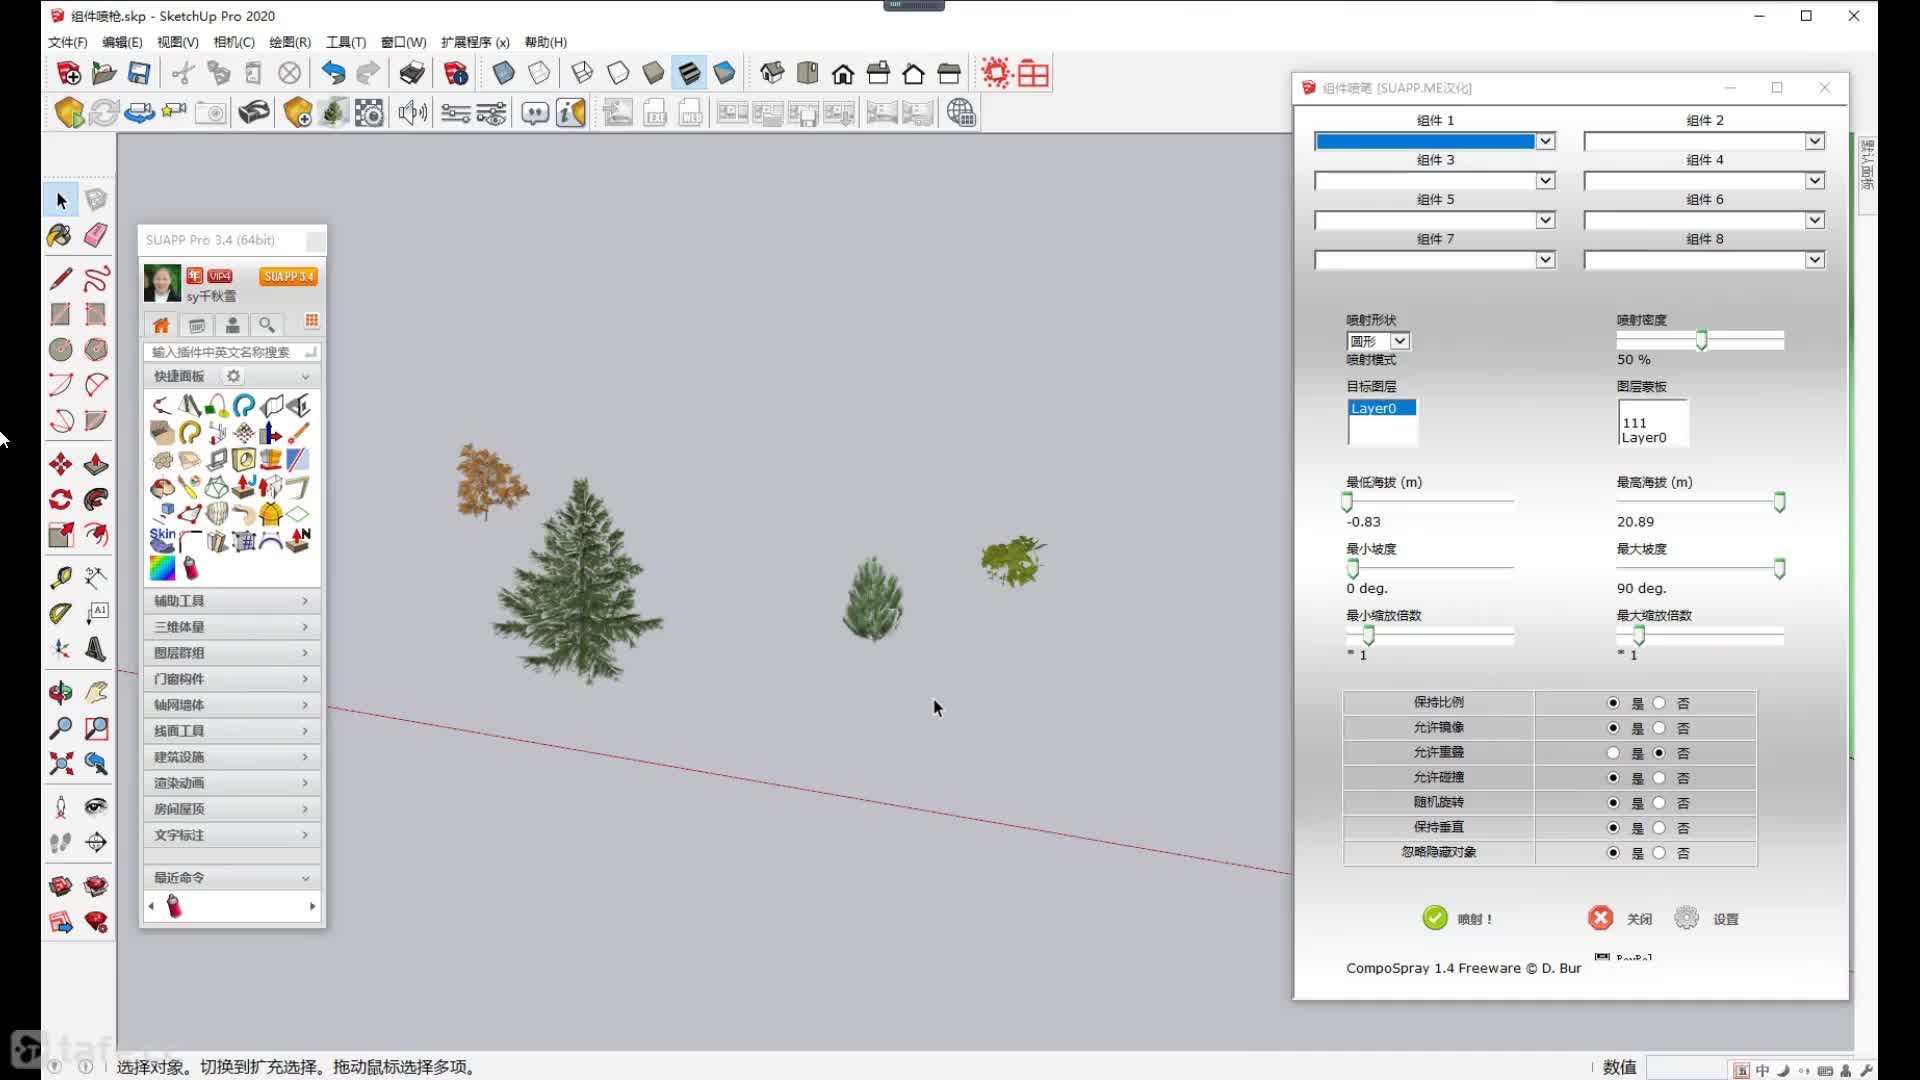The width and height of the screenshot is (1920, 1080).
Task: Click the Zoom Extents tool
Action: point(61,765)
